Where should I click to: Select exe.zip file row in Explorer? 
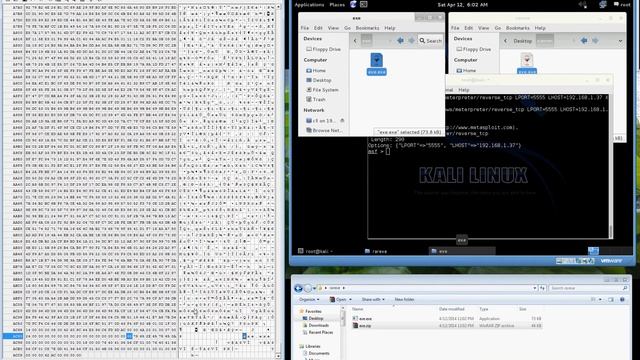click(447, 326)
